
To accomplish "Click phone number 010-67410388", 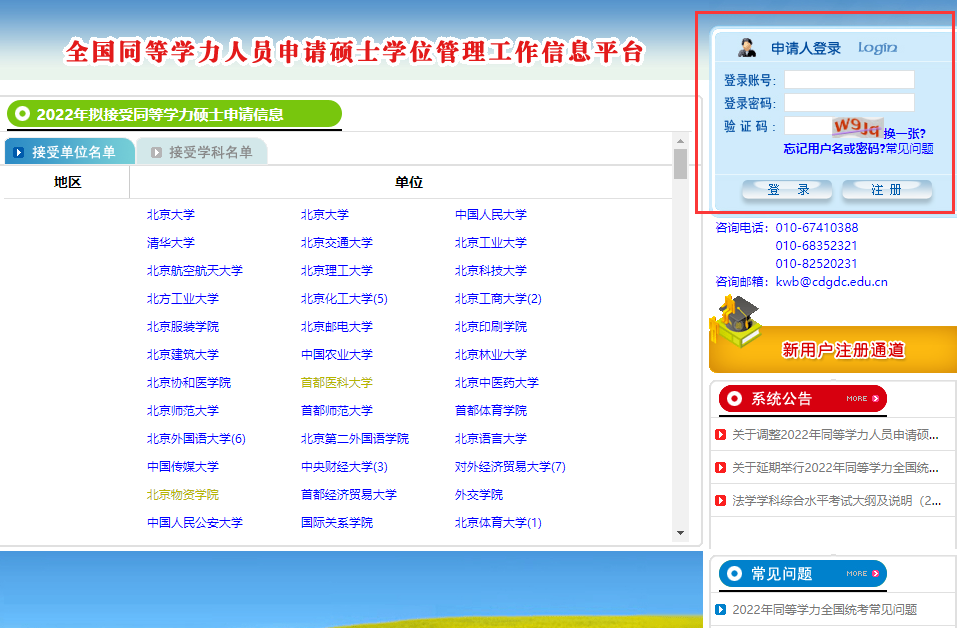I will 817,228.
